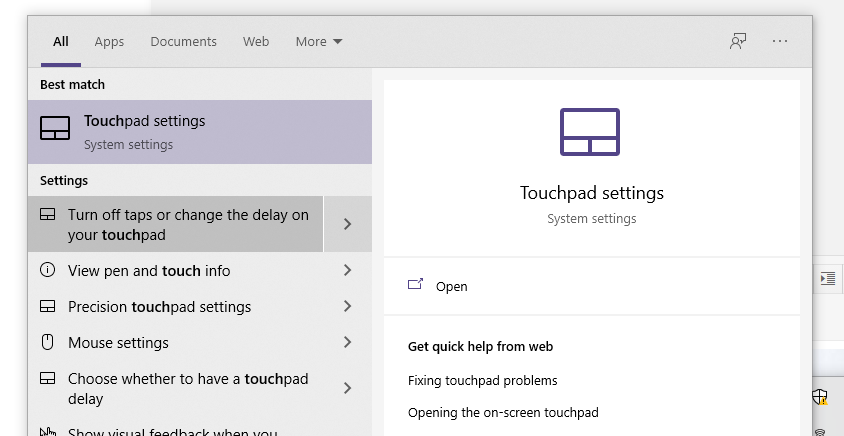Switch to the Documents tab
Screen dimensions: 844x436
(x=183, y=41)
